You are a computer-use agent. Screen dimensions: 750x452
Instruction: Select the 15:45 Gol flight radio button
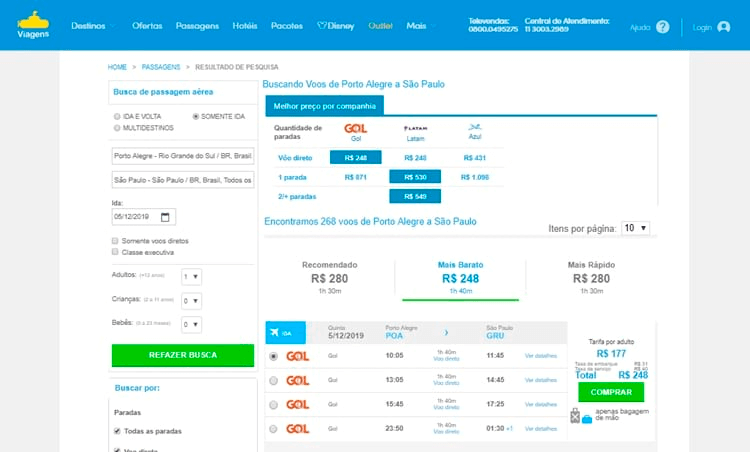tap(273, 405)
